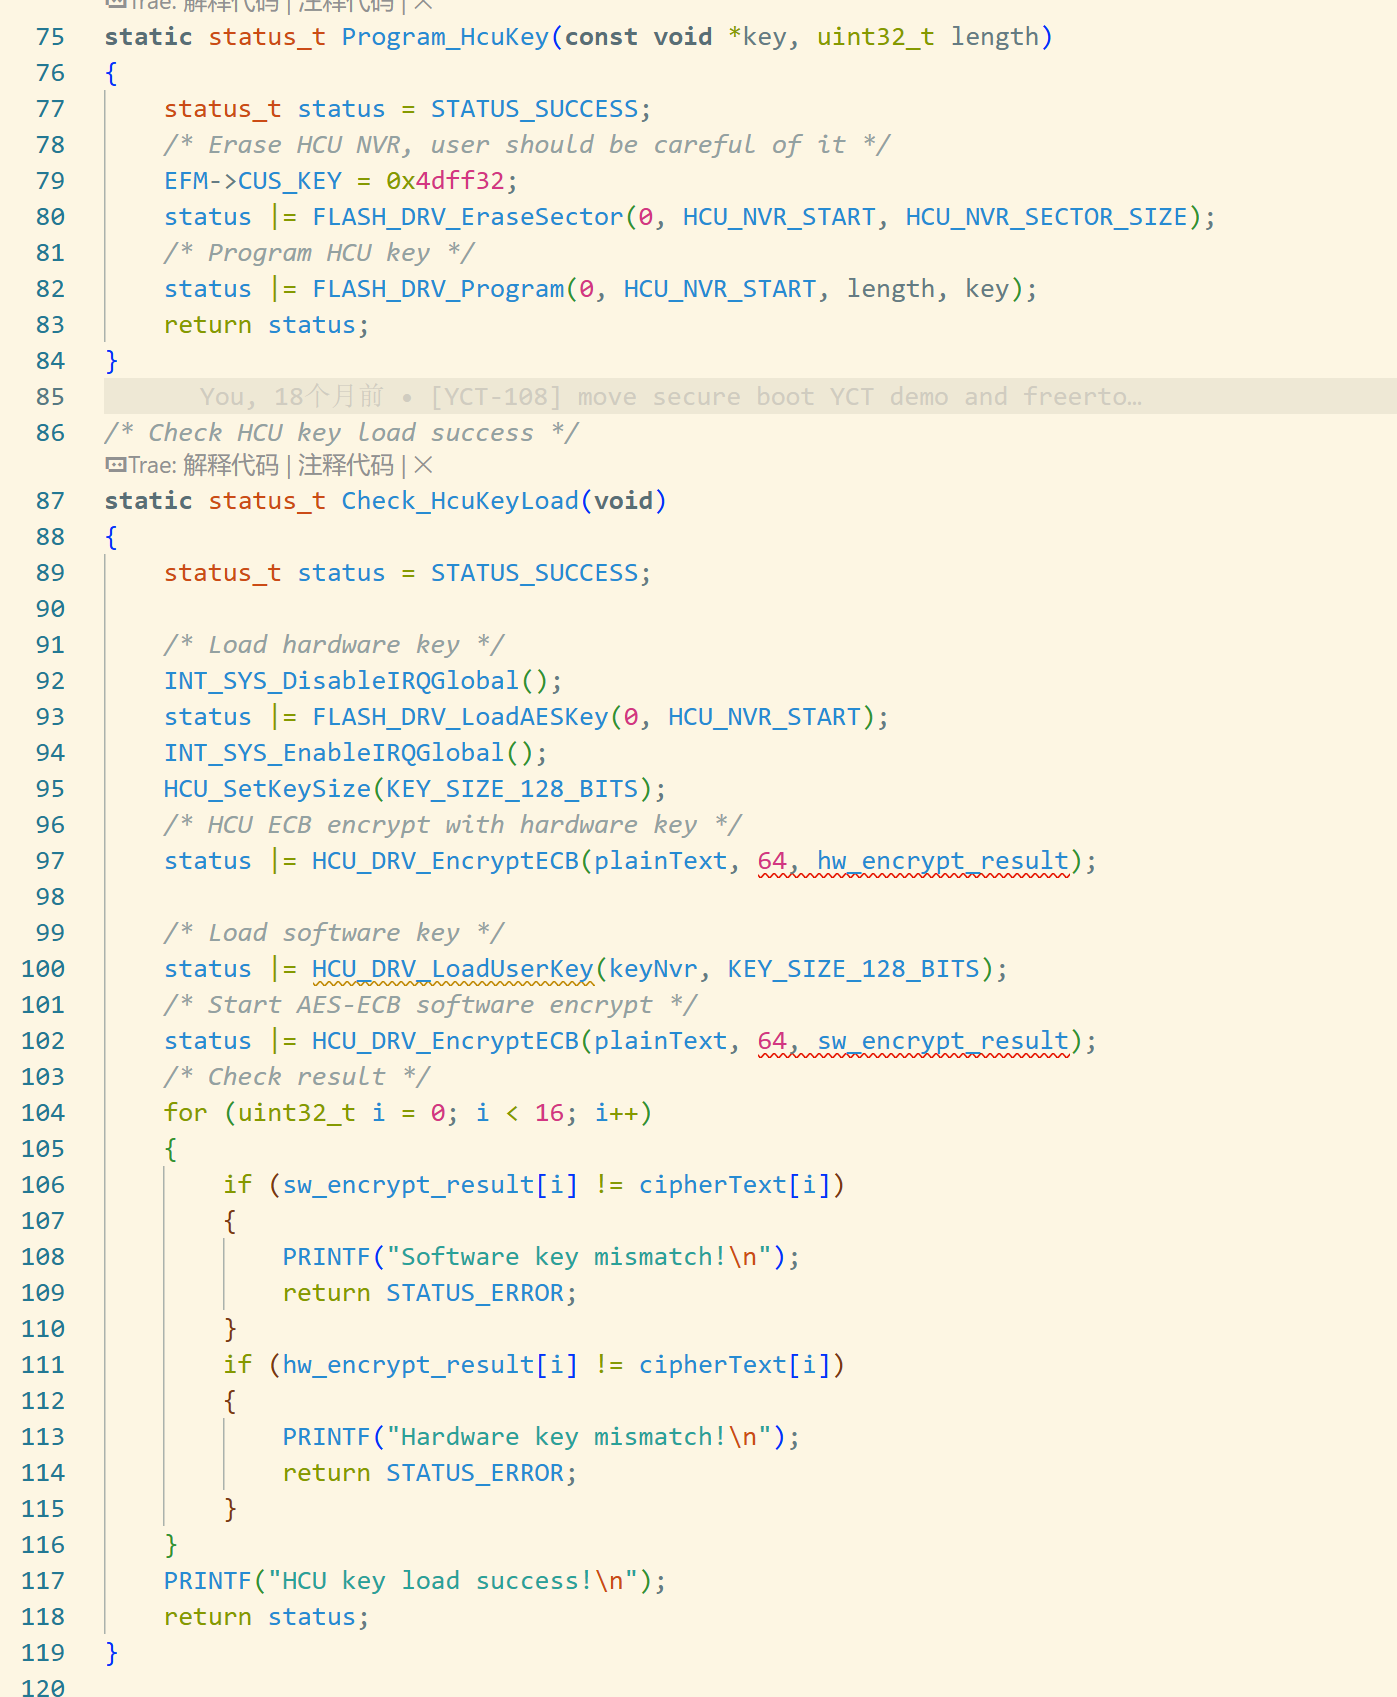Screen dimensions: 1397x1697
Task: Click 解释代码 above Check_HcuKeyLoad function
Action: pyautogui.click(x=230, y=465)
